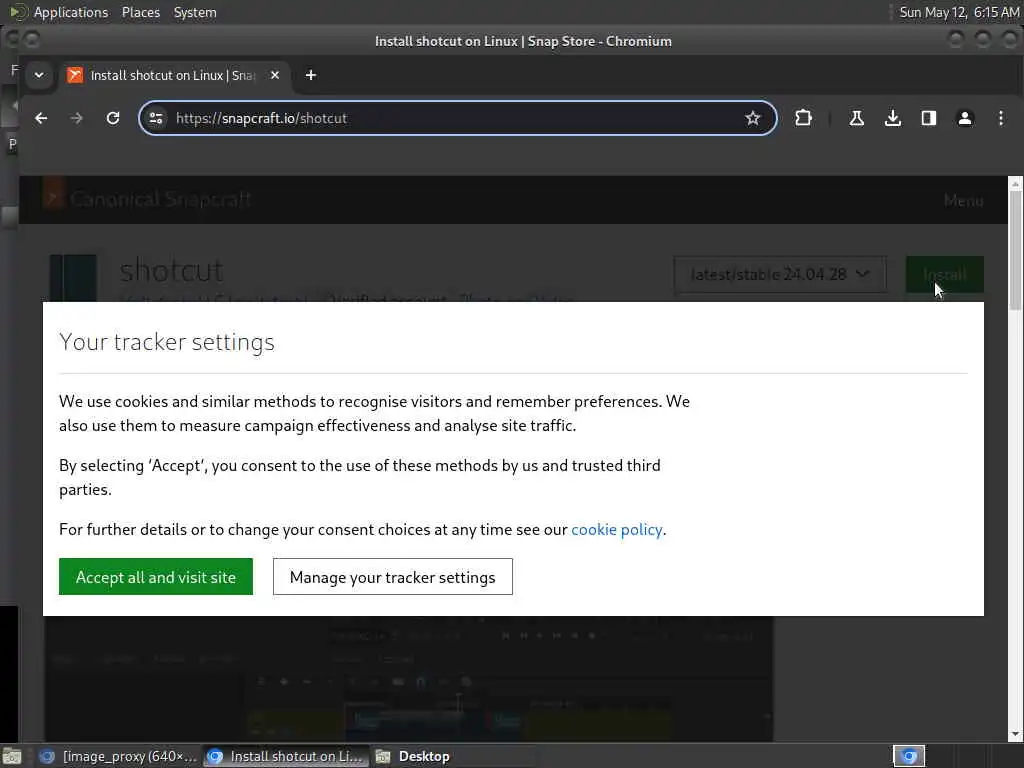View site information icon in address bar
This screenshot has height=768, width=1024.
tap(156, 118)
